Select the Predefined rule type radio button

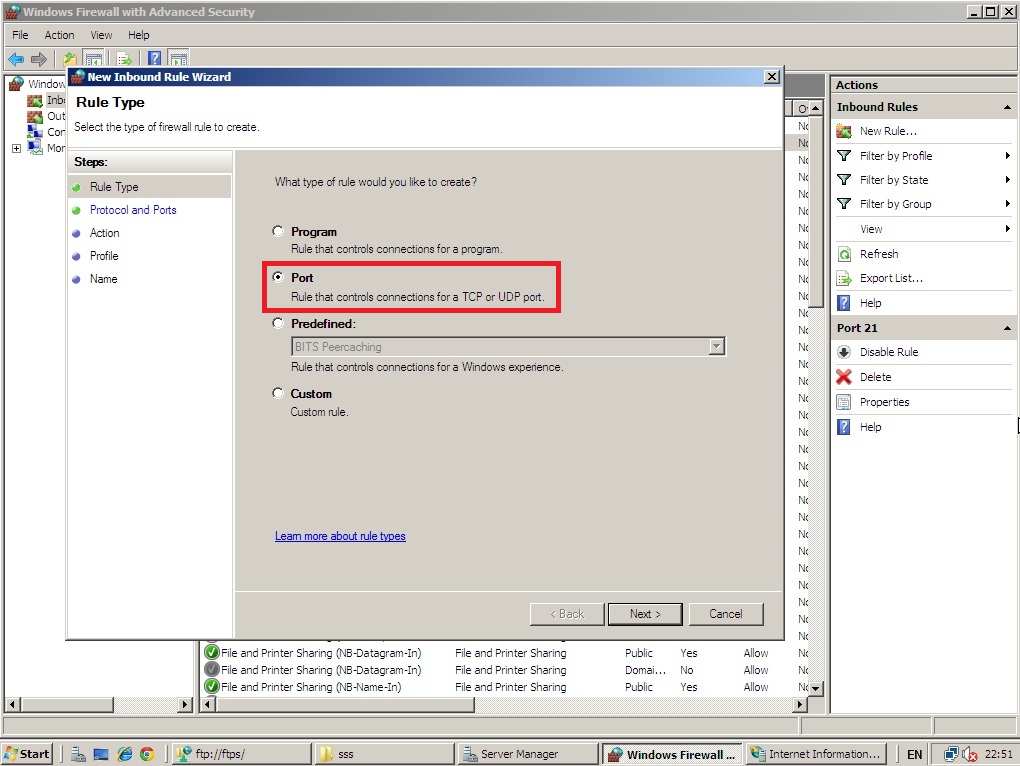coord(278,323)
